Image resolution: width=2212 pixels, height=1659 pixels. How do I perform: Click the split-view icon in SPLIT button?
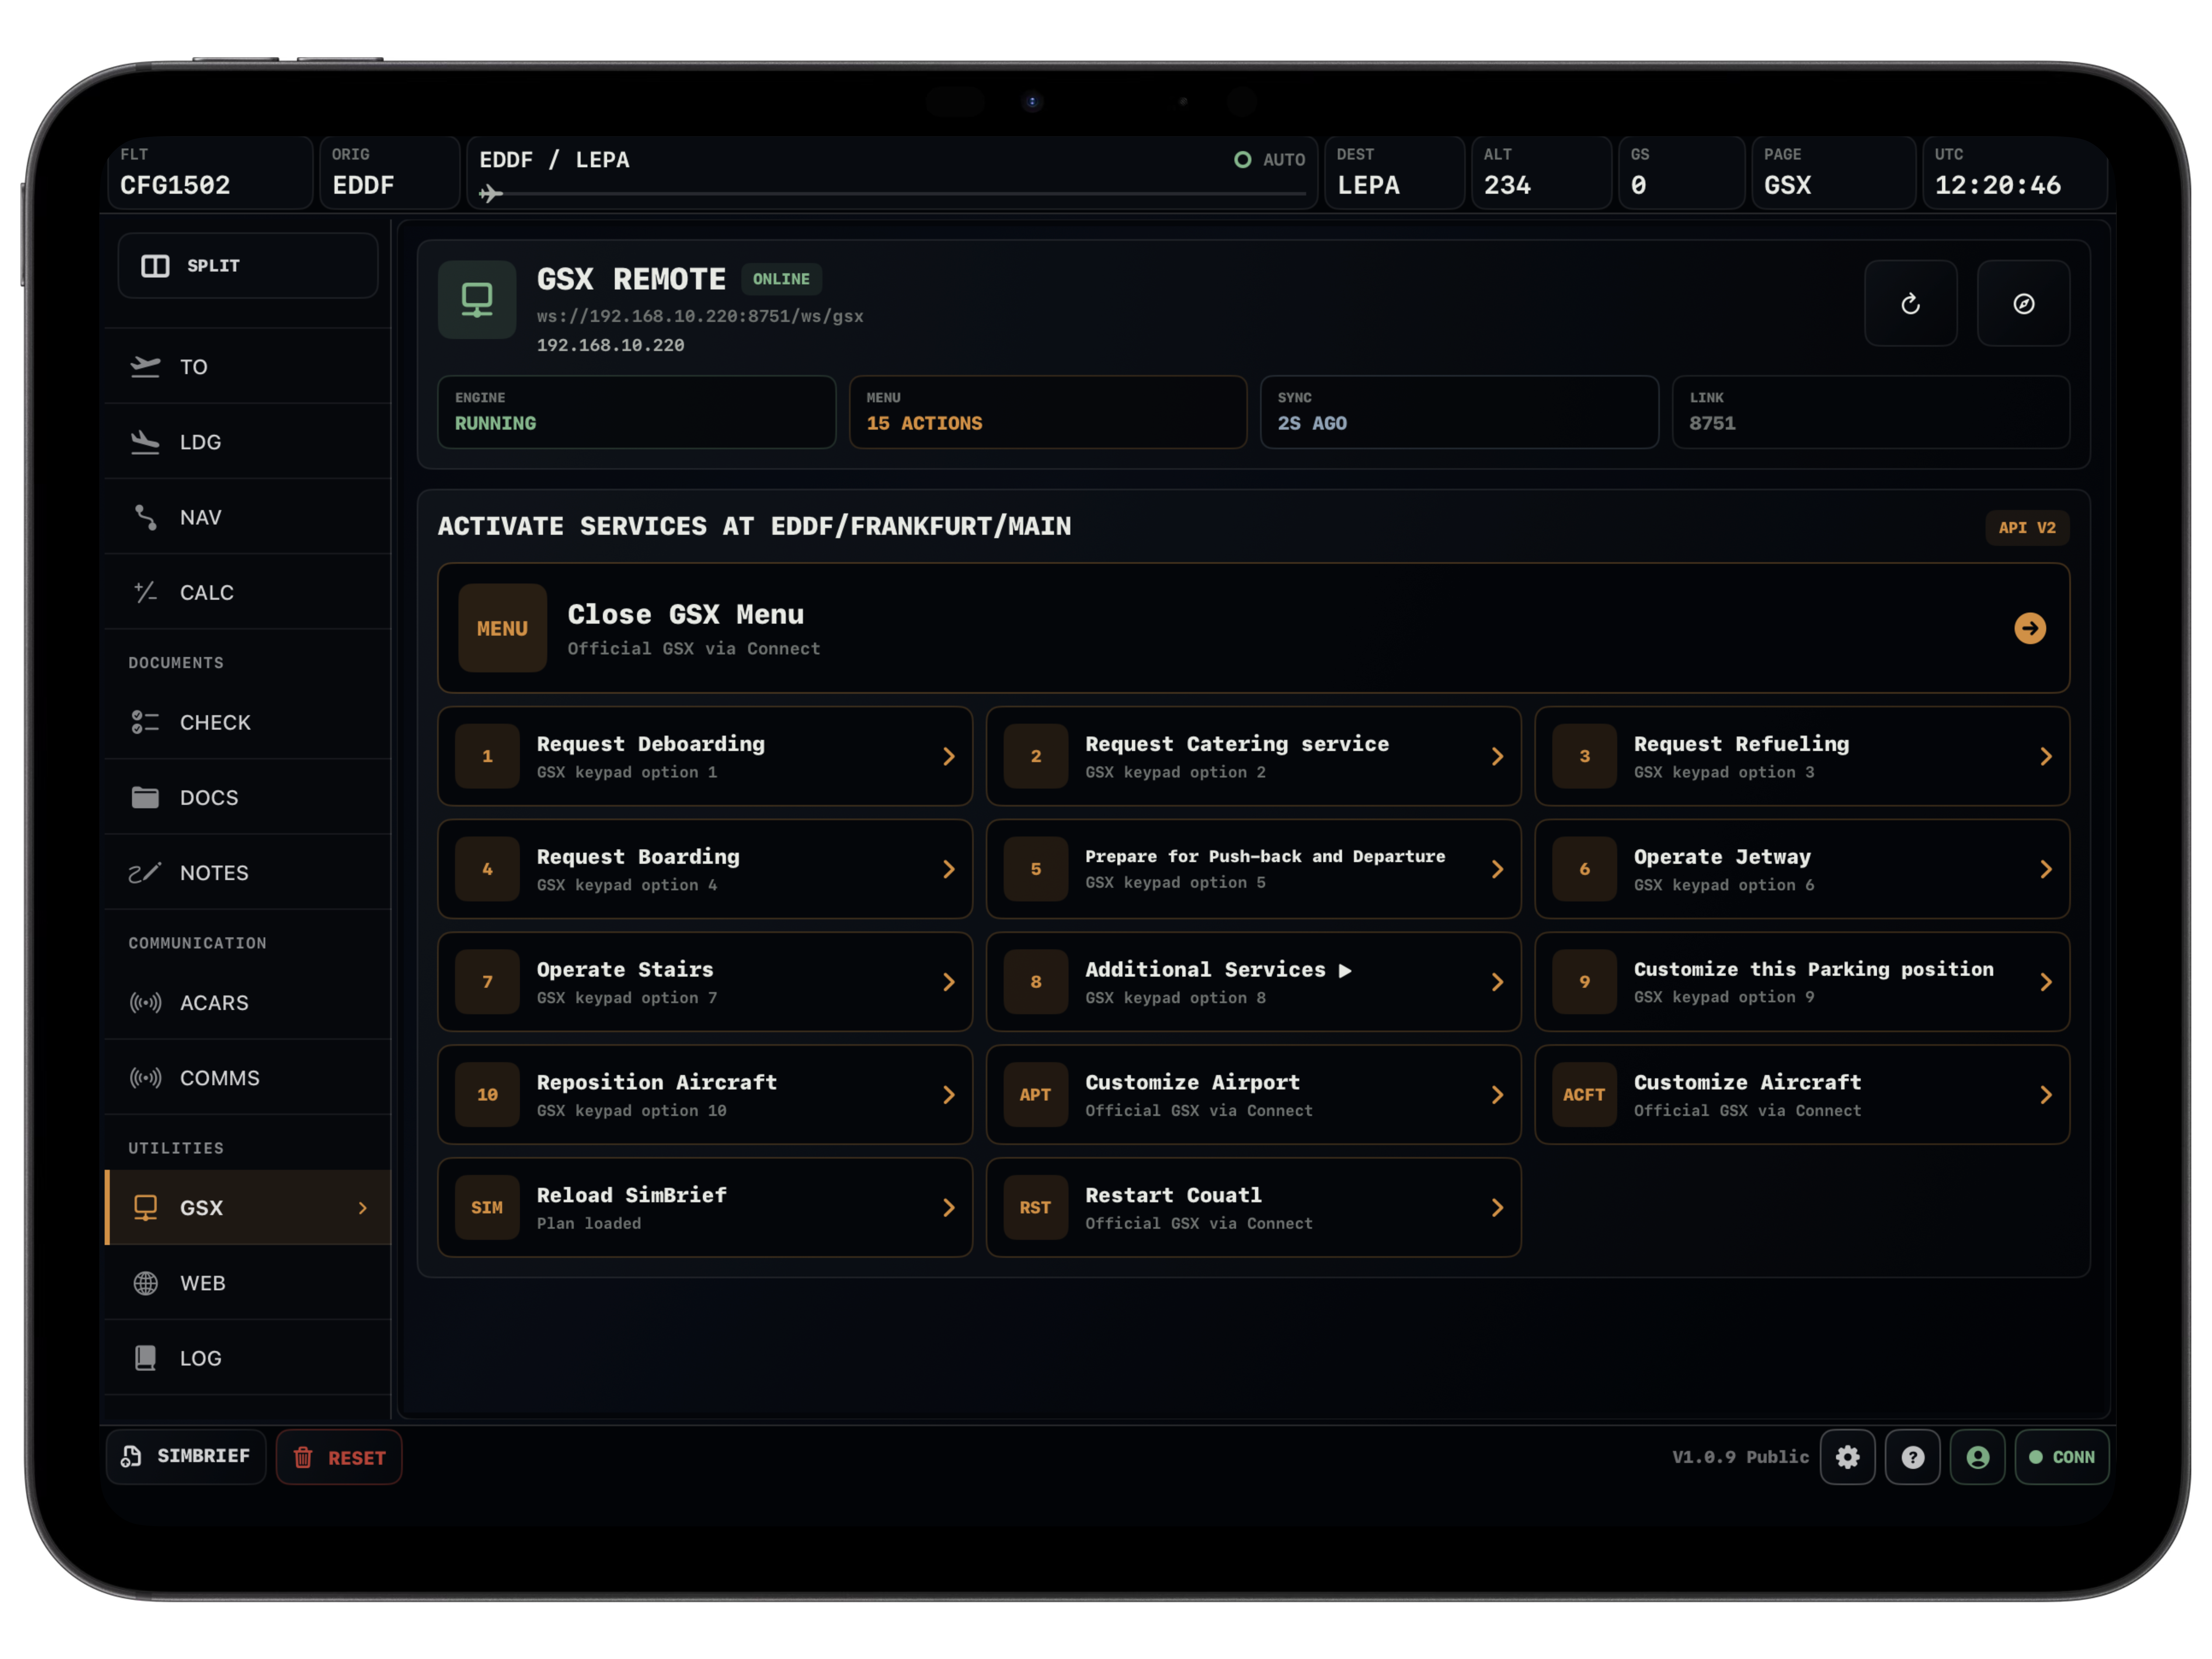pos(155,266)
